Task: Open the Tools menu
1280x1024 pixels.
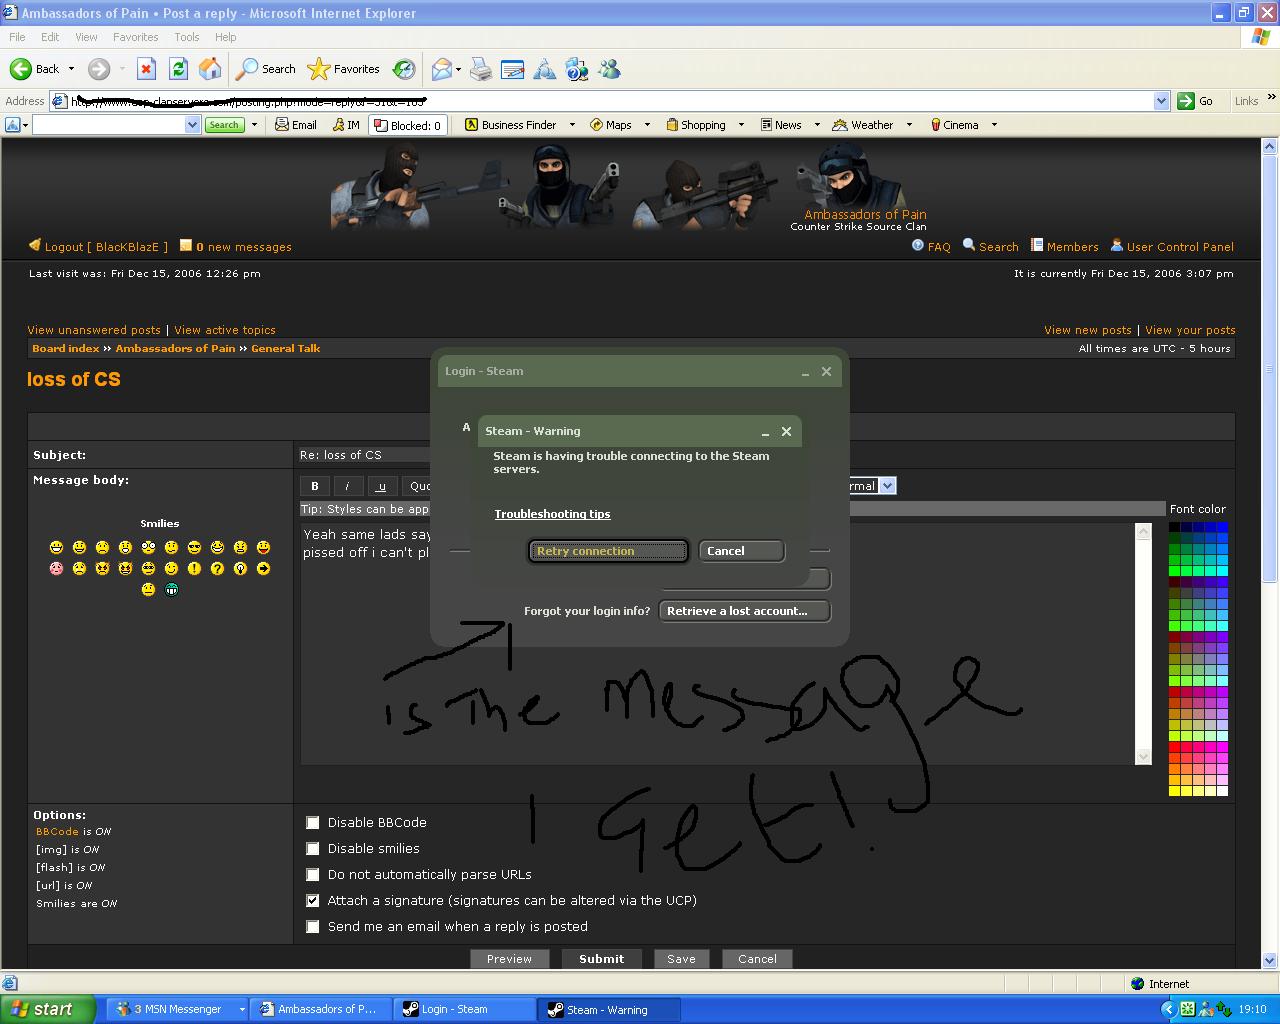Action: pyautogui.click(x=186, y=37)
